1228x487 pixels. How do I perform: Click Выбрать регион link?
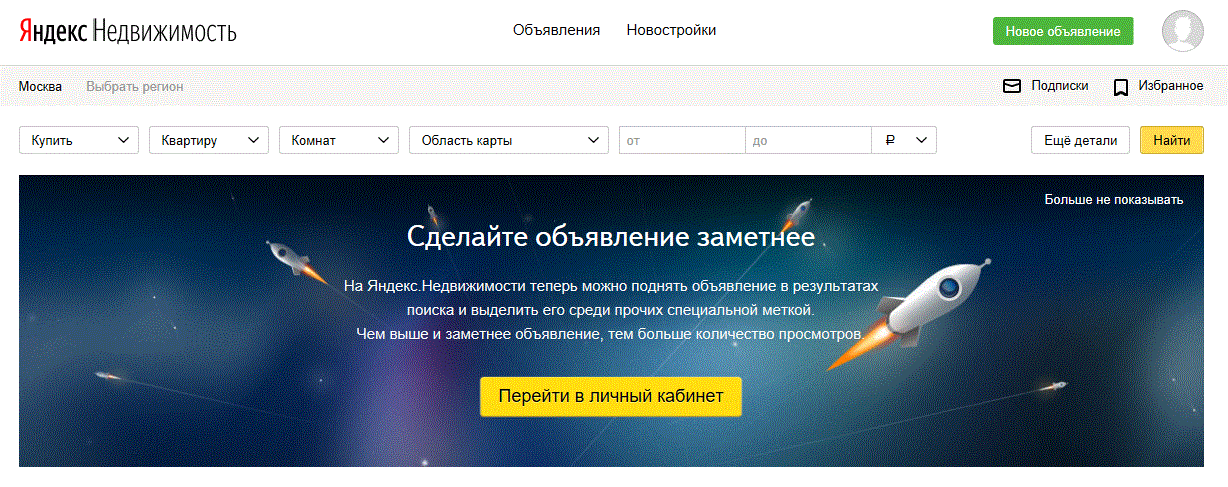pos(135,86)
